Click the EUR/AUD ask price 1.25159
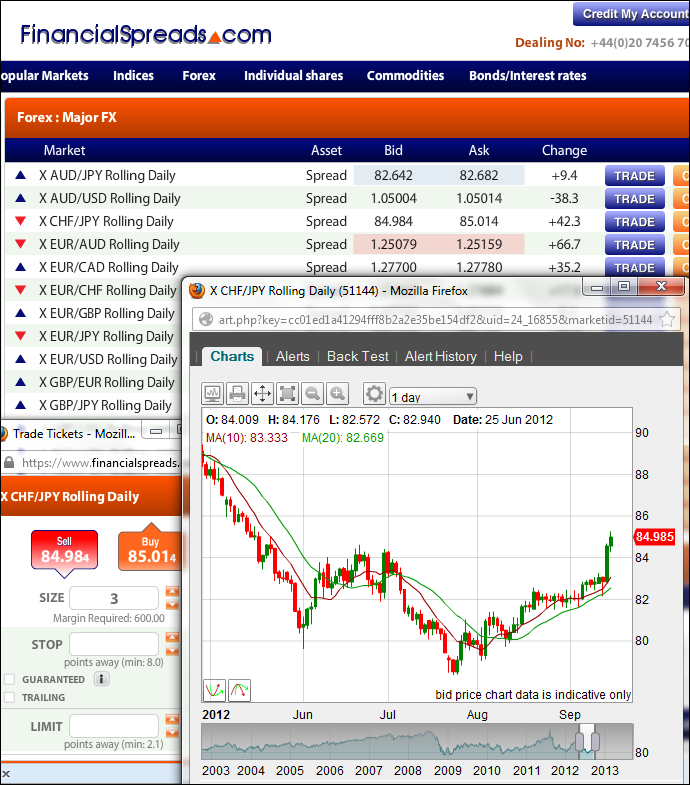This screenshot has width=690, height=785. (x=479, y=244)
